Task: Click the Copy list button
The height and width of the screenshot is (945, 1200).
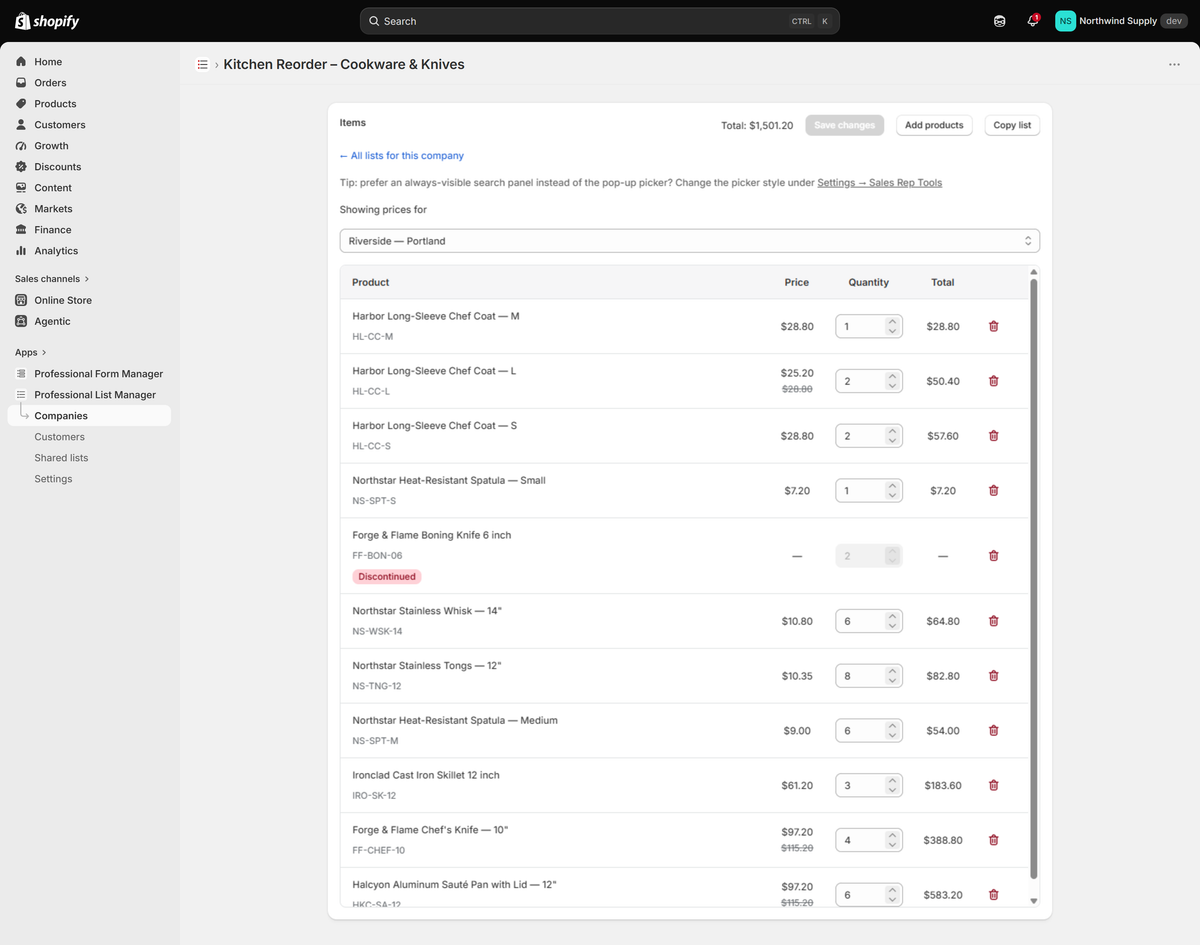Action: click(x=1012, y=125)
